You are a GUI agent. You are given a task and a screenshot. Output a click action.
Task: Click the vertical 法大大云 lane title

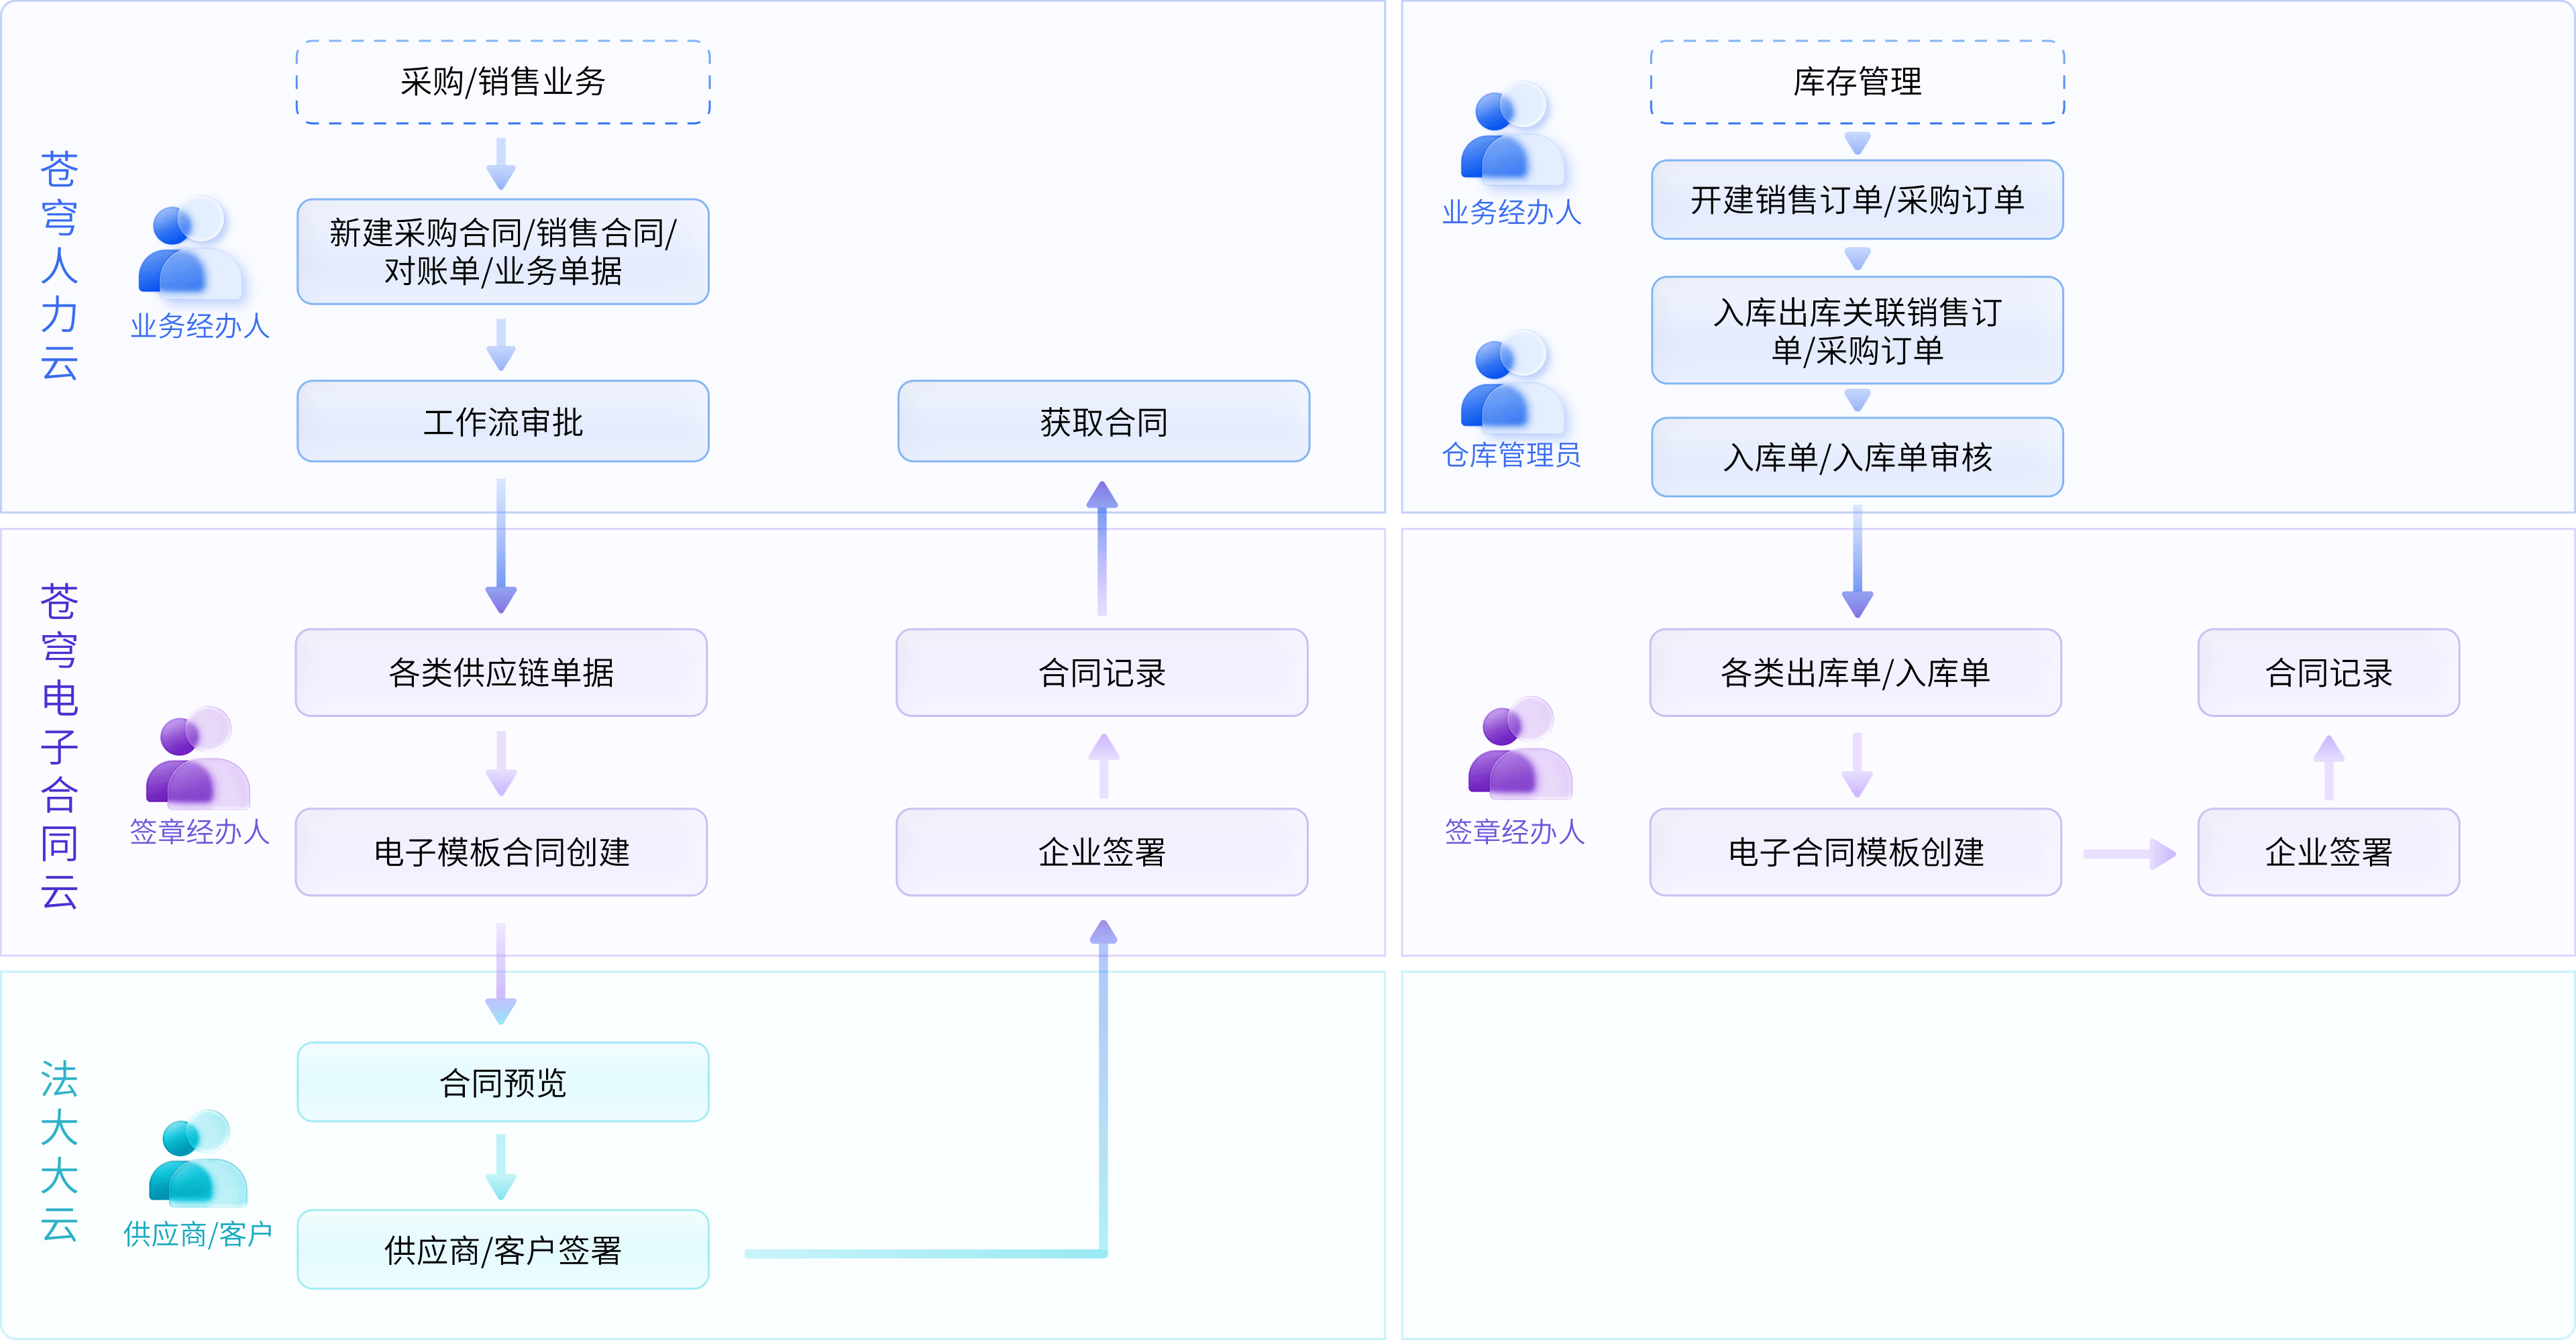[59, 1151]
